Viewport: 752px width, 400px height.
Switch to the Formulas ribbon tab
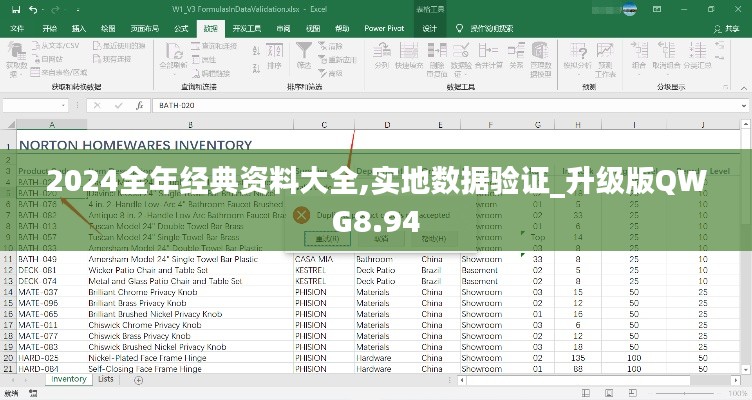tap(181, 28)
